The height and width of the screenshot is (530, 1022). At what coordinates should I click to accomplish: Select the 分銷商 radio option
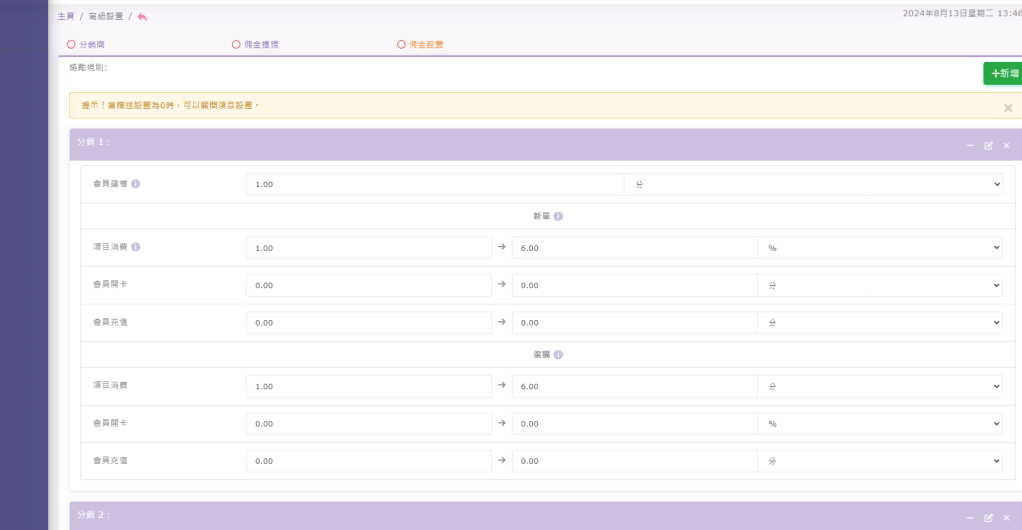pyautogui.click(x=71, y=45)
